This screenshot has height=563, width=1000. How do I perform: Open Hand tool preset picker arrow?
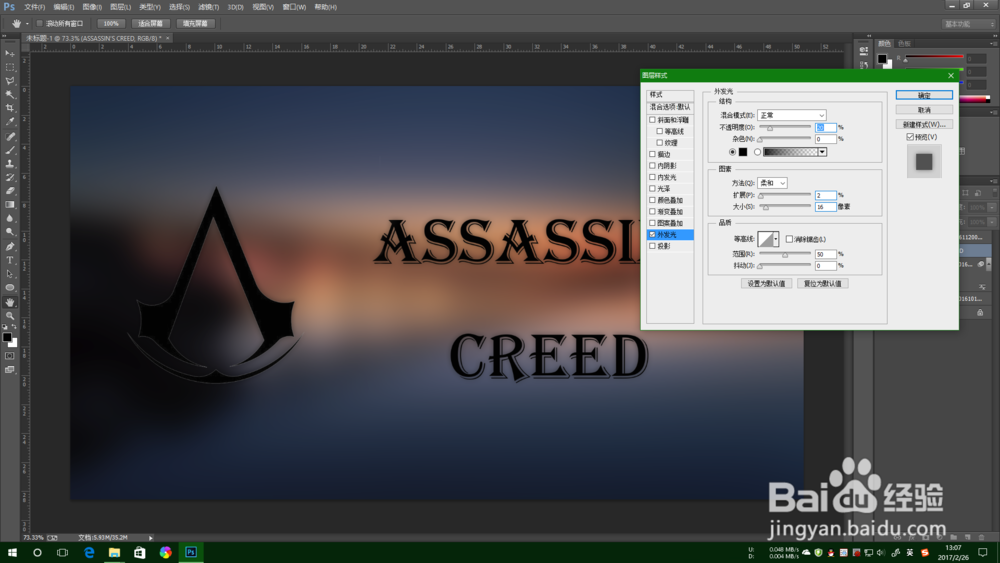(x=27, y=24)
